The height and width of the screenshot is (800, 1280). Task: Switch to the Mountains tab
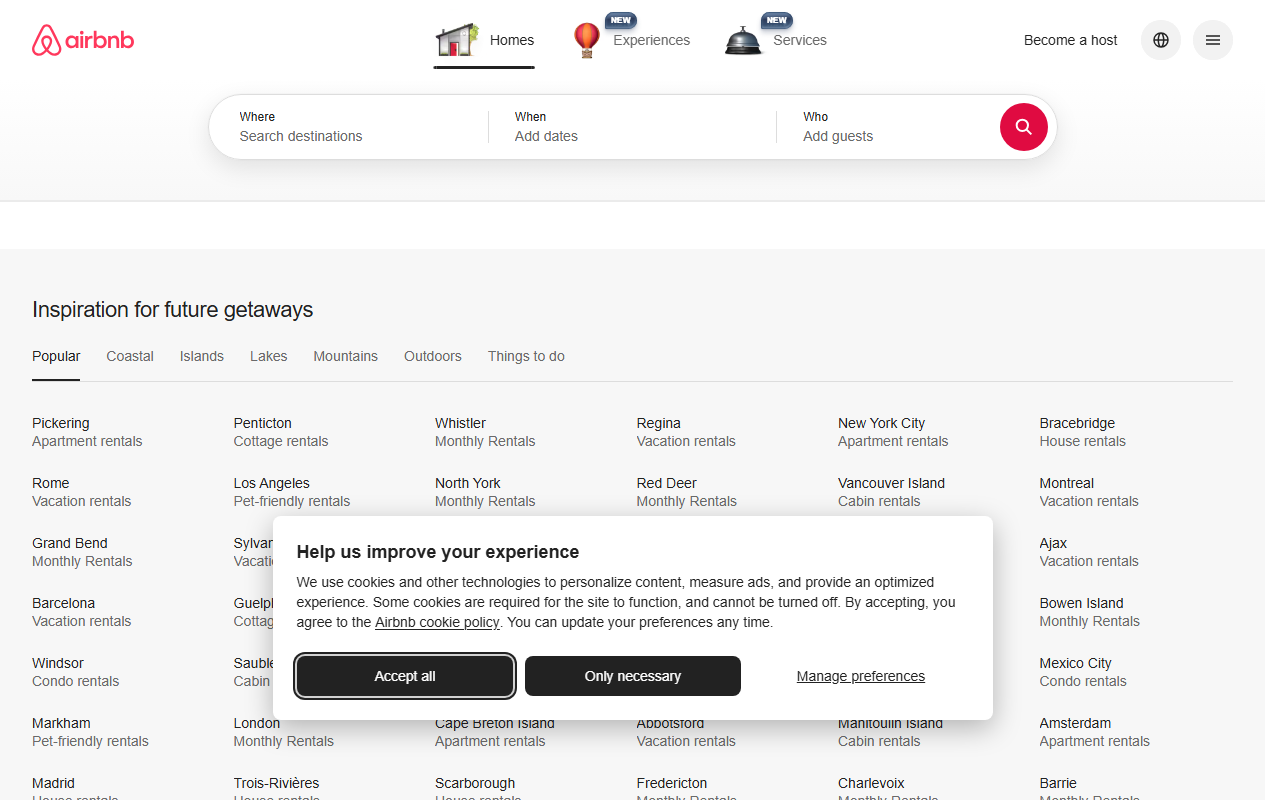pos(345,356)
